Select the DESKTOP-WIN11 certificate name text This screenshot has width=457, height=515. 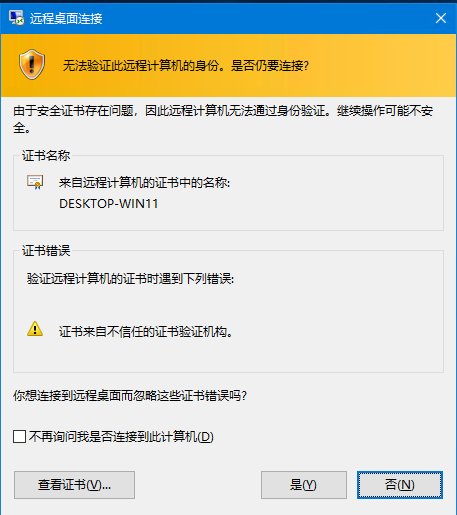[x=108, y=204]
